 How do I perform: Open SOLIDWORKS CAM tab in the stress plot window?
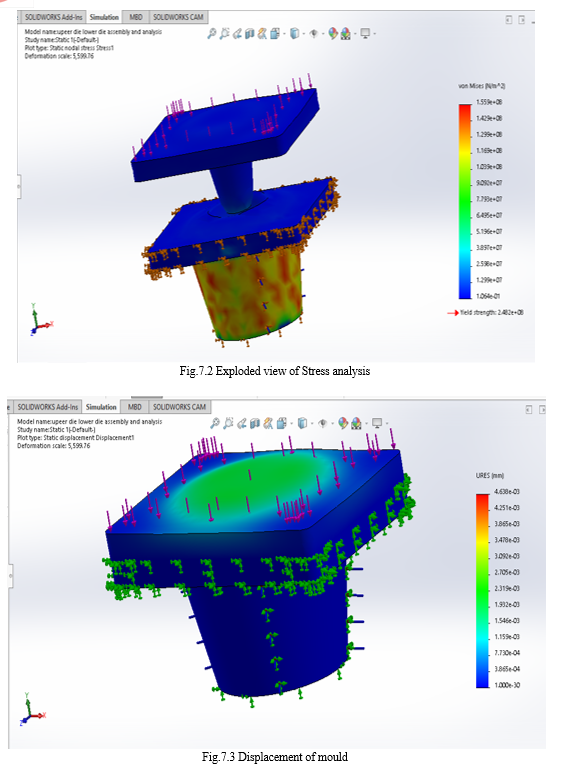point(178,17)
